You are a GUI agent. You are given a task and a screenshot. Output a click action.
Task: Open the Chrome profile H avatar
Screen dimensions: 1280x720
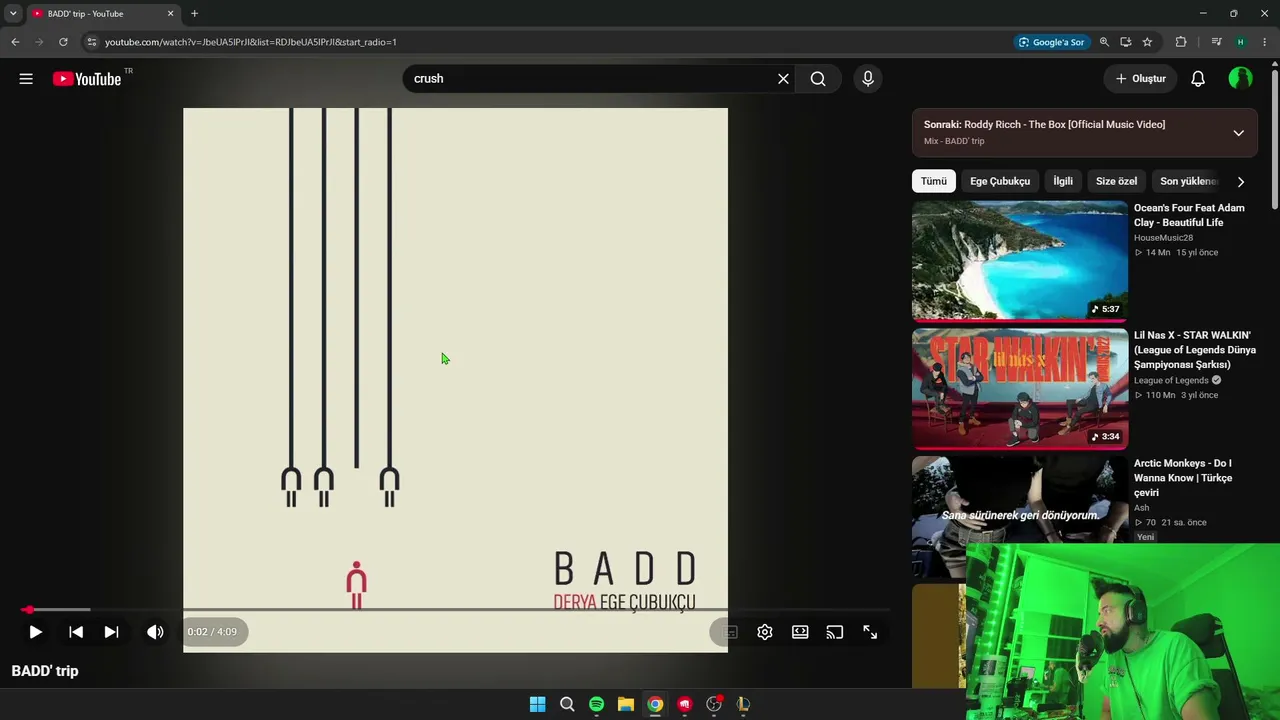tap(1241, 42)
